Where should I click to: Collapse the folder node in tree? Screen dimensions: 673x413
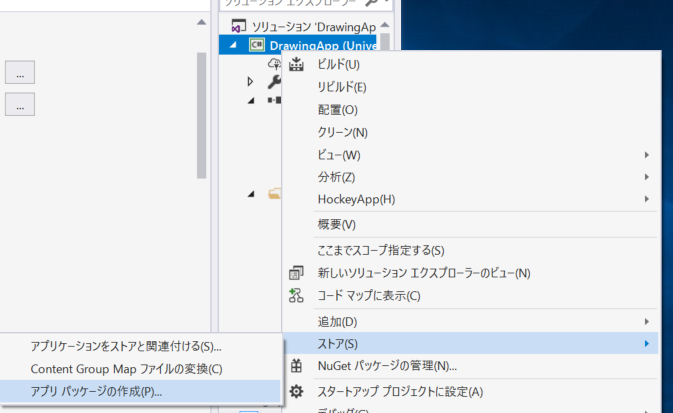pyautogui.click(x=252, y=194)
